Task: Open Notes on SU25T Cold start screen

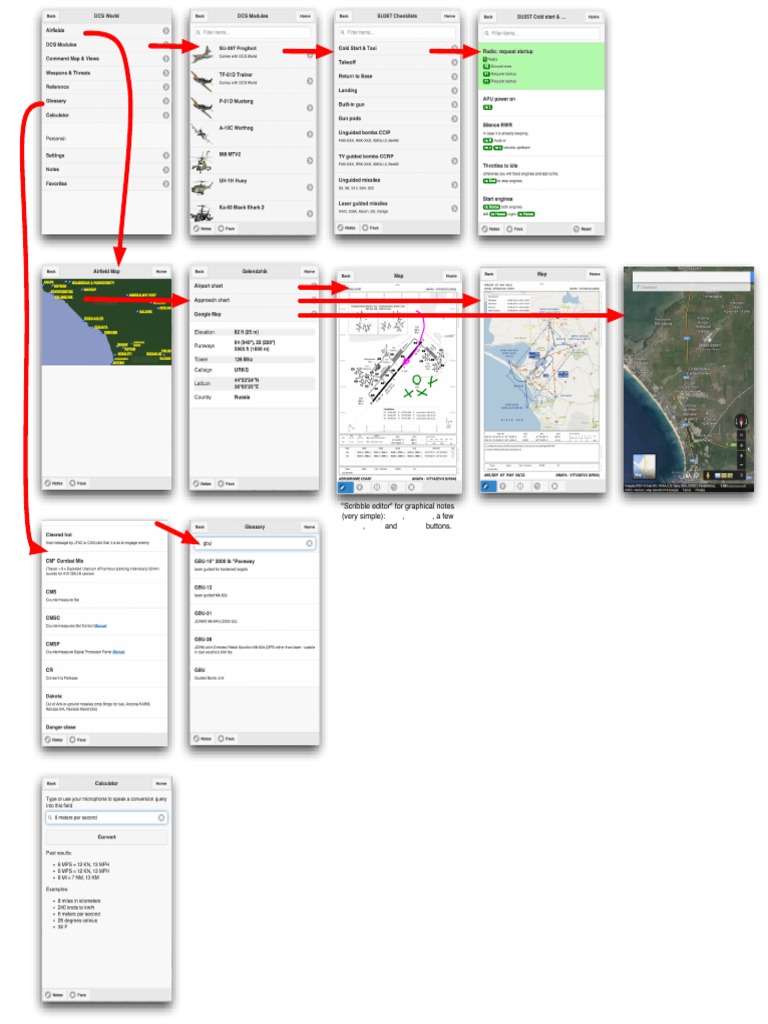Action: pyautogui.click(x=492, y=229)
